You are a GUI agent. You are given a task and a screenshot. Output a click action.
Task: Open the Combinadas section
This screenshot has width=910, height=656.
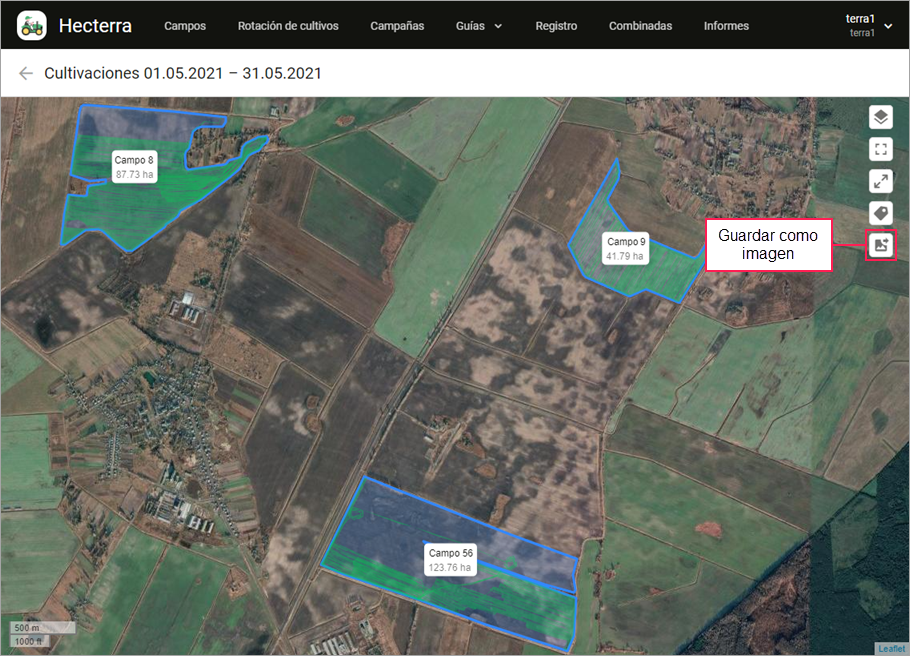tap(640, 26)
